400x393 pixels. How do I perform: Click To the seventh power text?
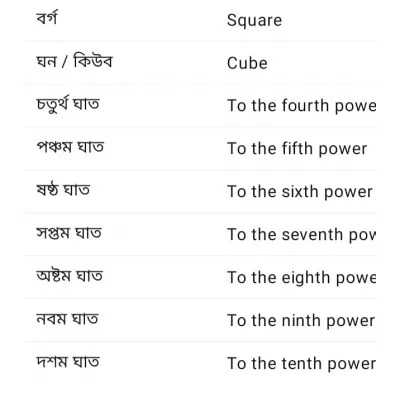pos(302,235)
